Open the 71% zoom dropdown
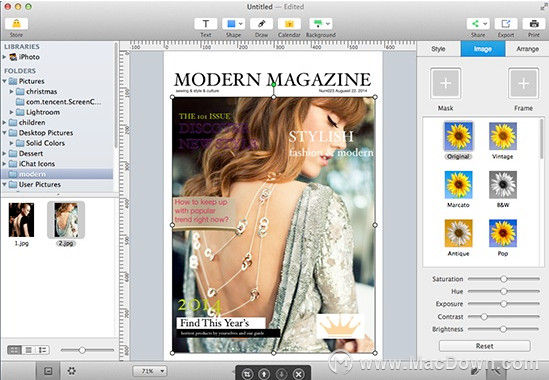 click(x=150, y=371)
